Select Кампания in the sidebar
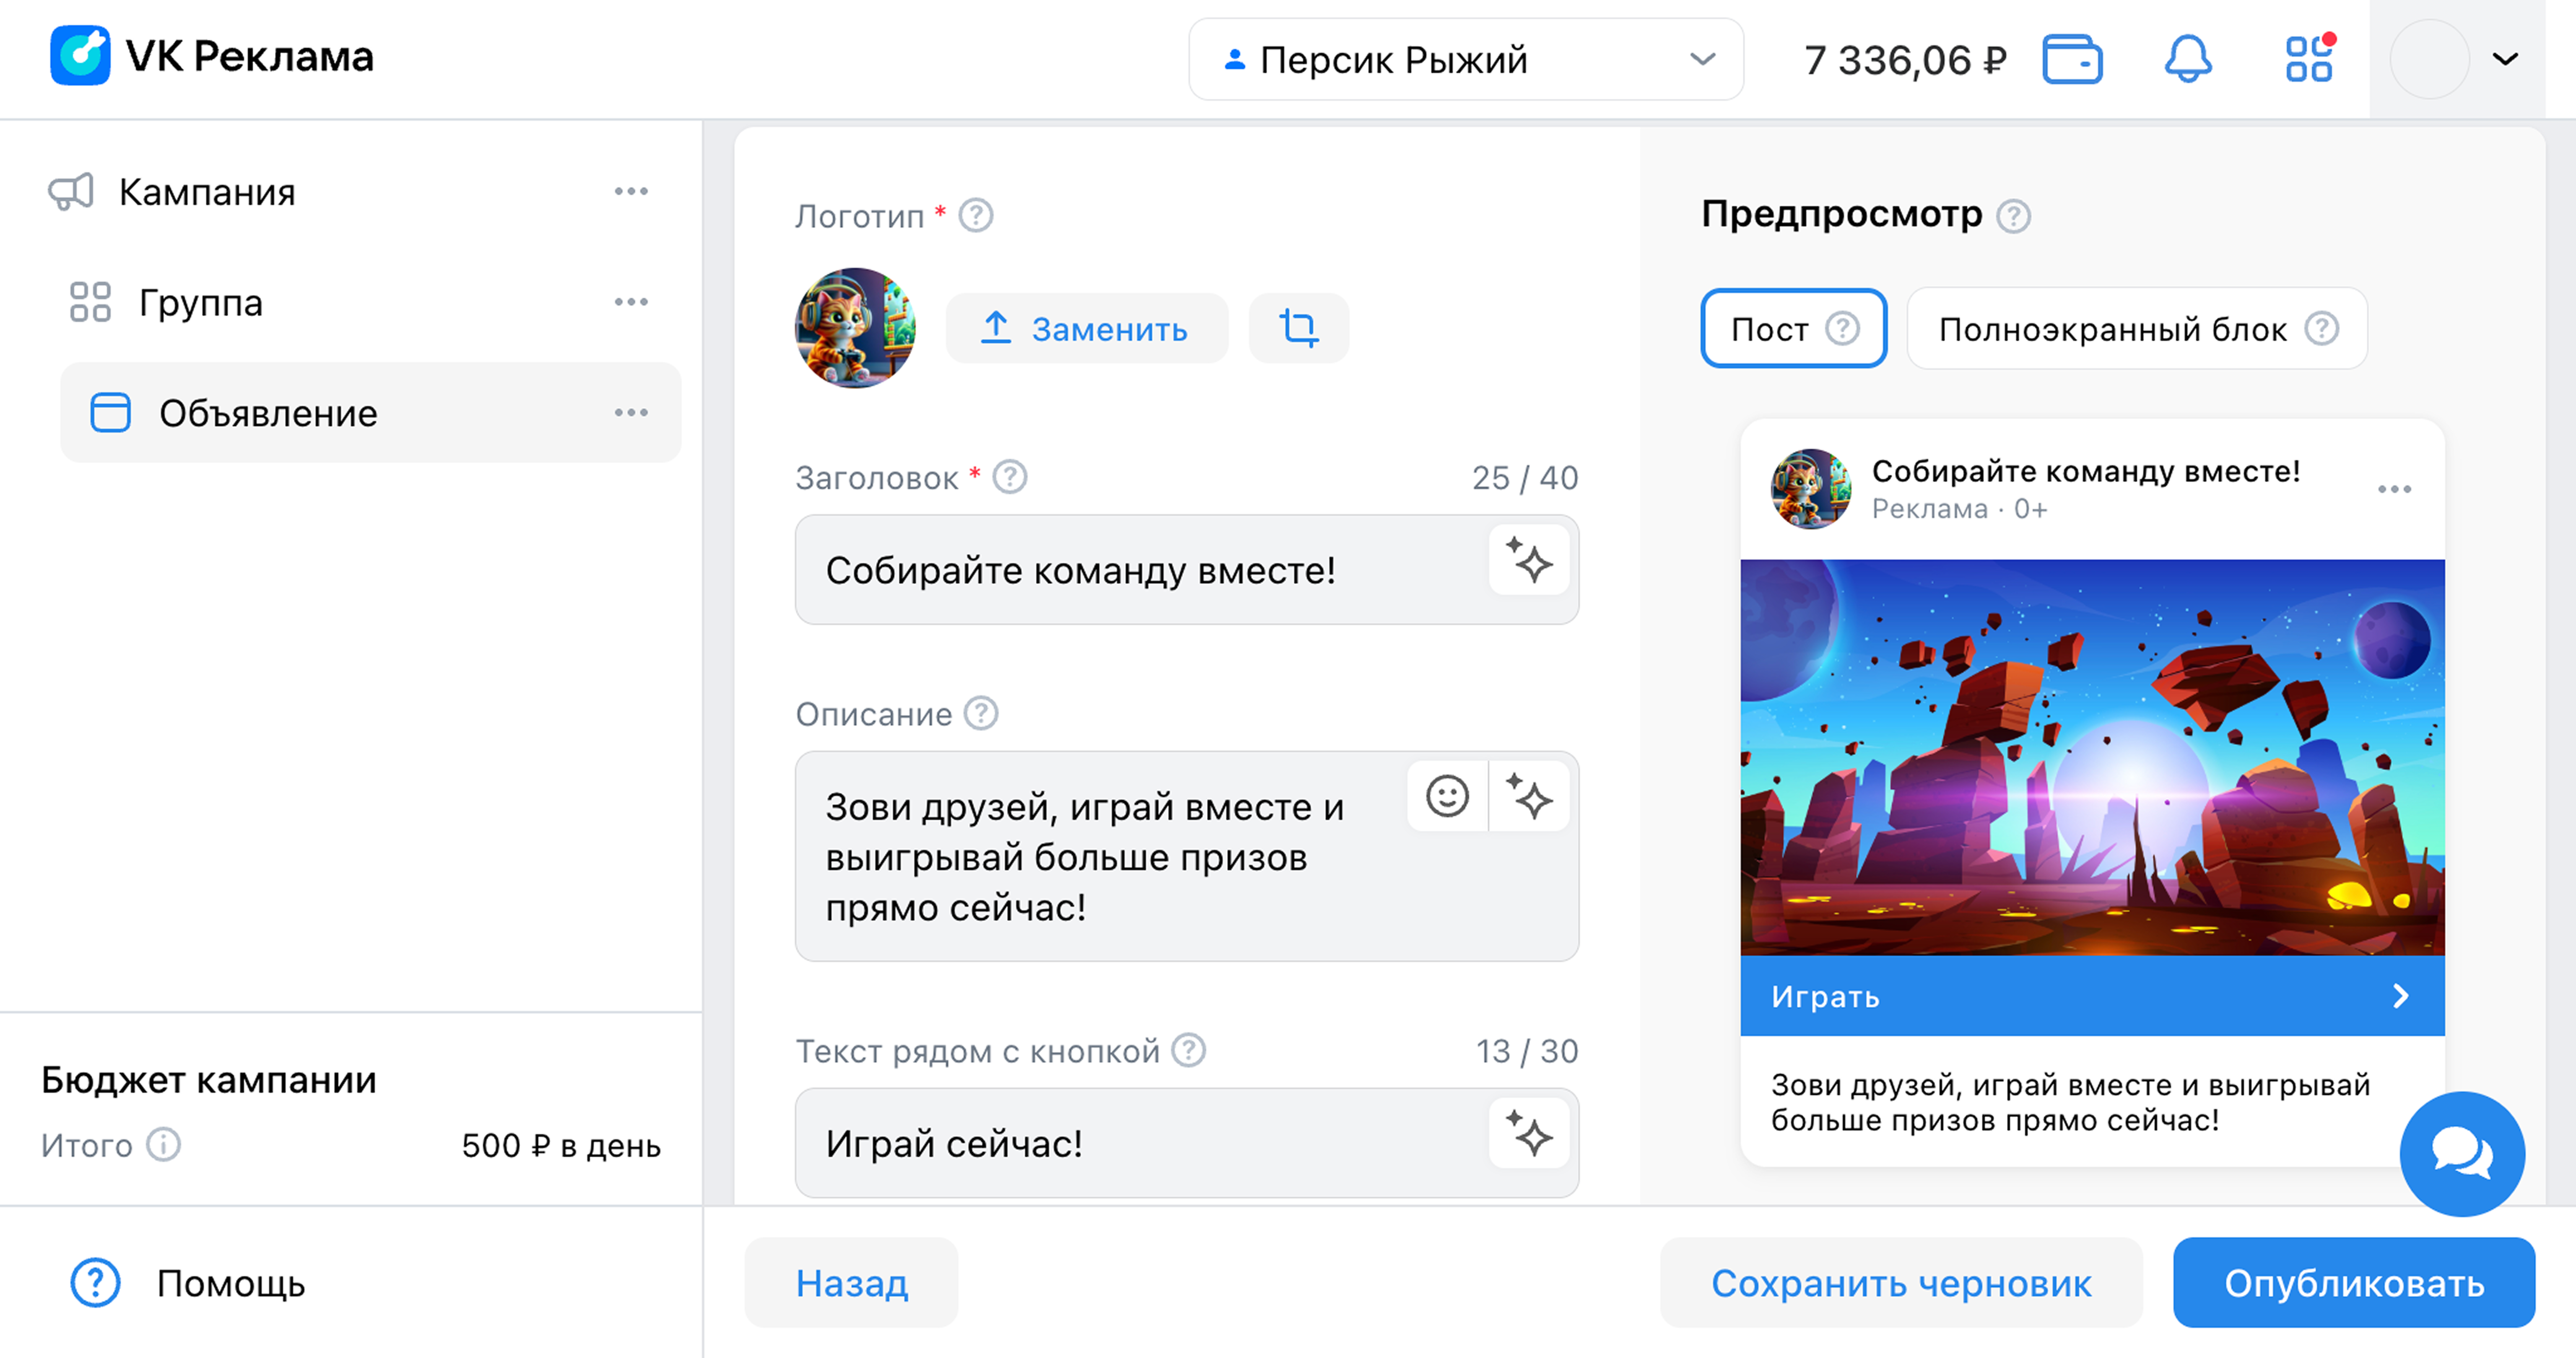This screenshot has height=1358, width=2576. point(207,192)
